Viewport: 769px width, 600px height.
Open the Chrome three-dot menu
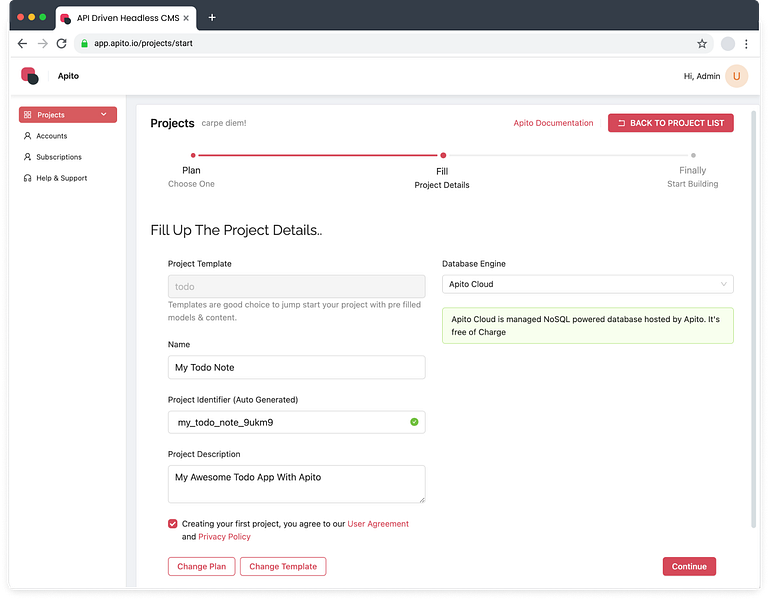[x=746, y=44]
